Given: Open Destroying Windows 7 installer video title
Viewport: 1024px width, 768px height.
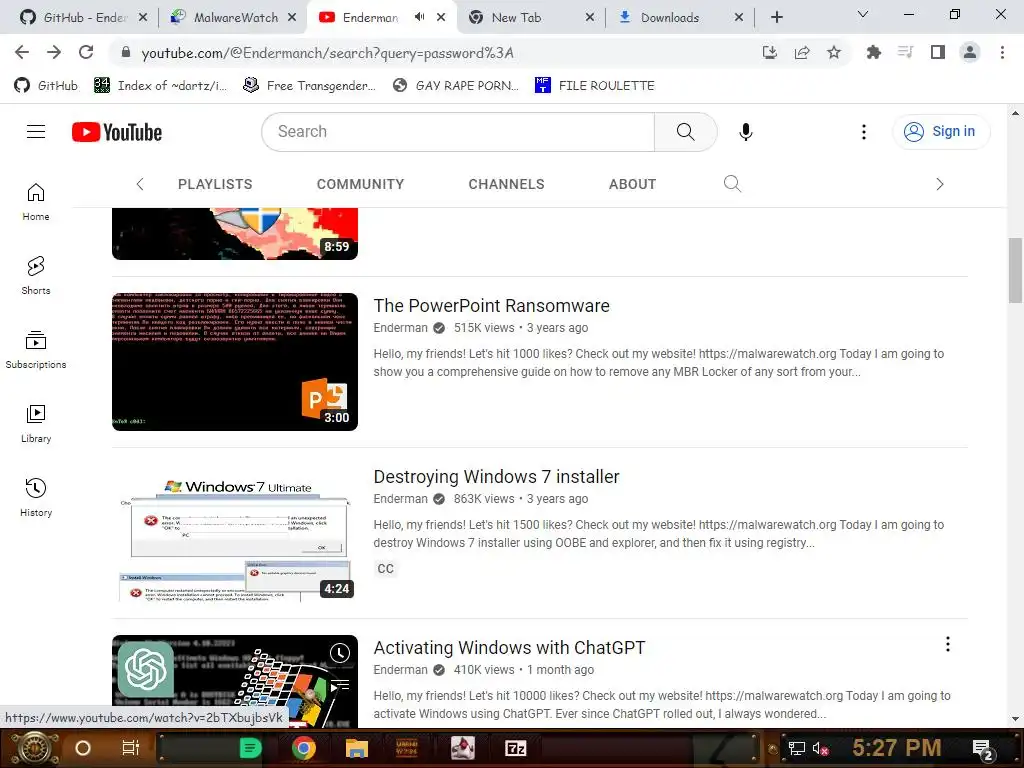Looking at the screenshot, I should [496, 477].
